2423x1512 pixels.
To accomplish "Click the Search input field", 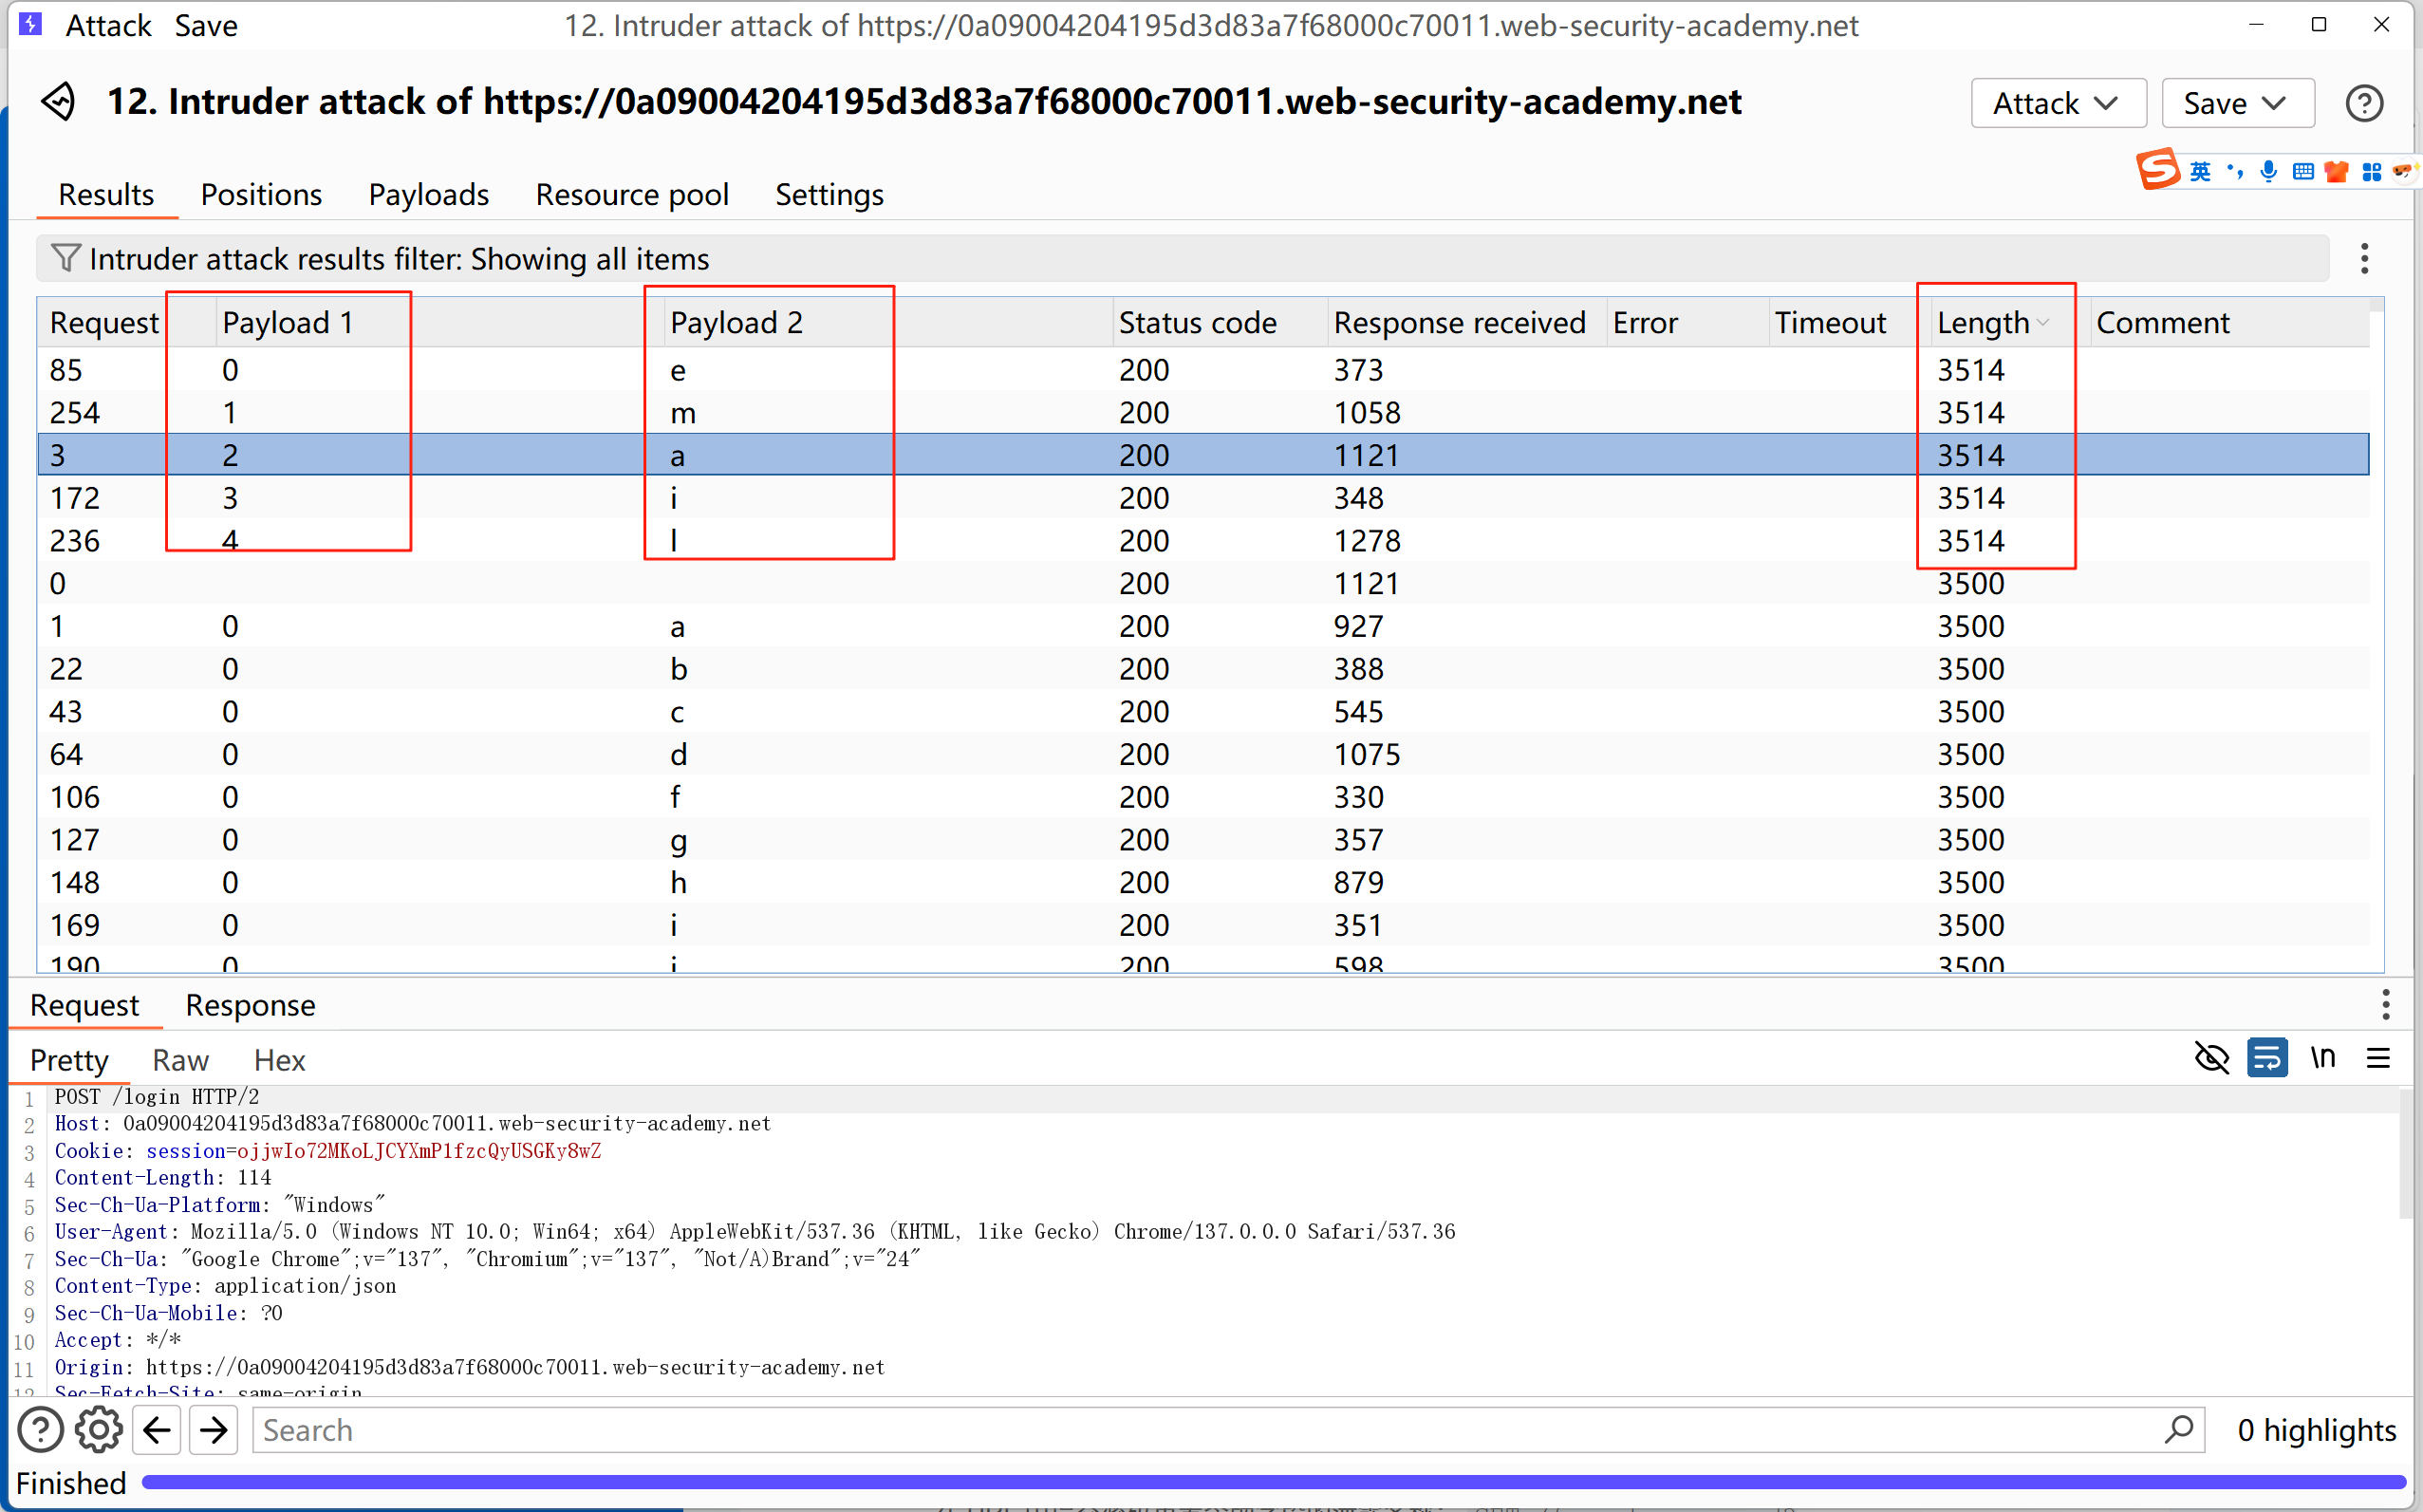I will coord(1200,1430).
